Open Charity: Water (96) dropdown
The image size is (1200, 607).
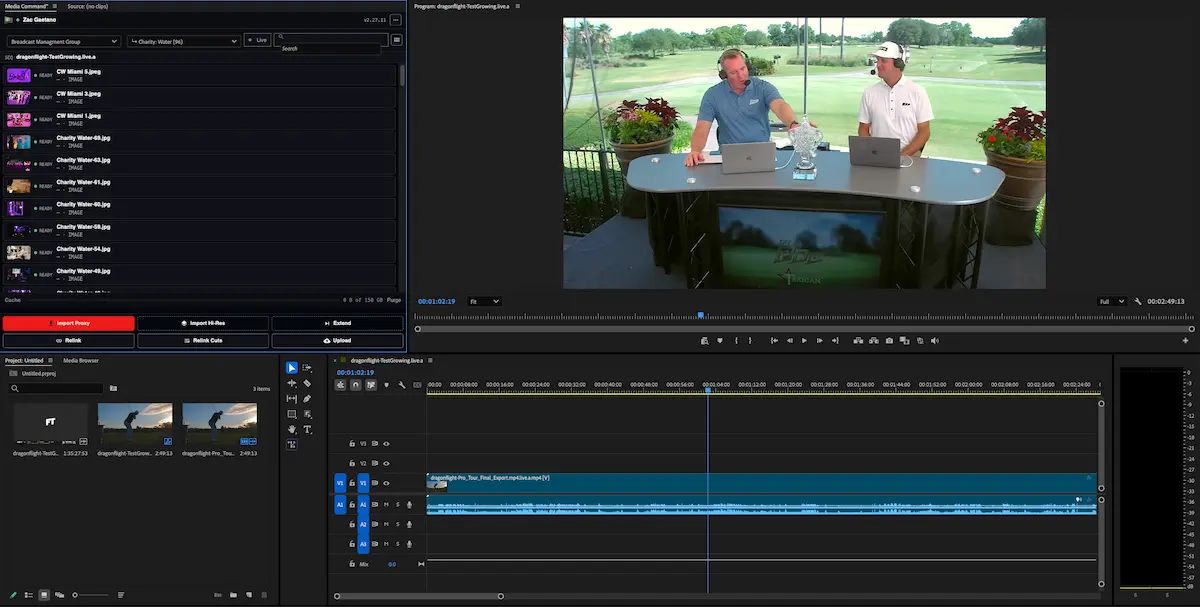pos(183,41)
